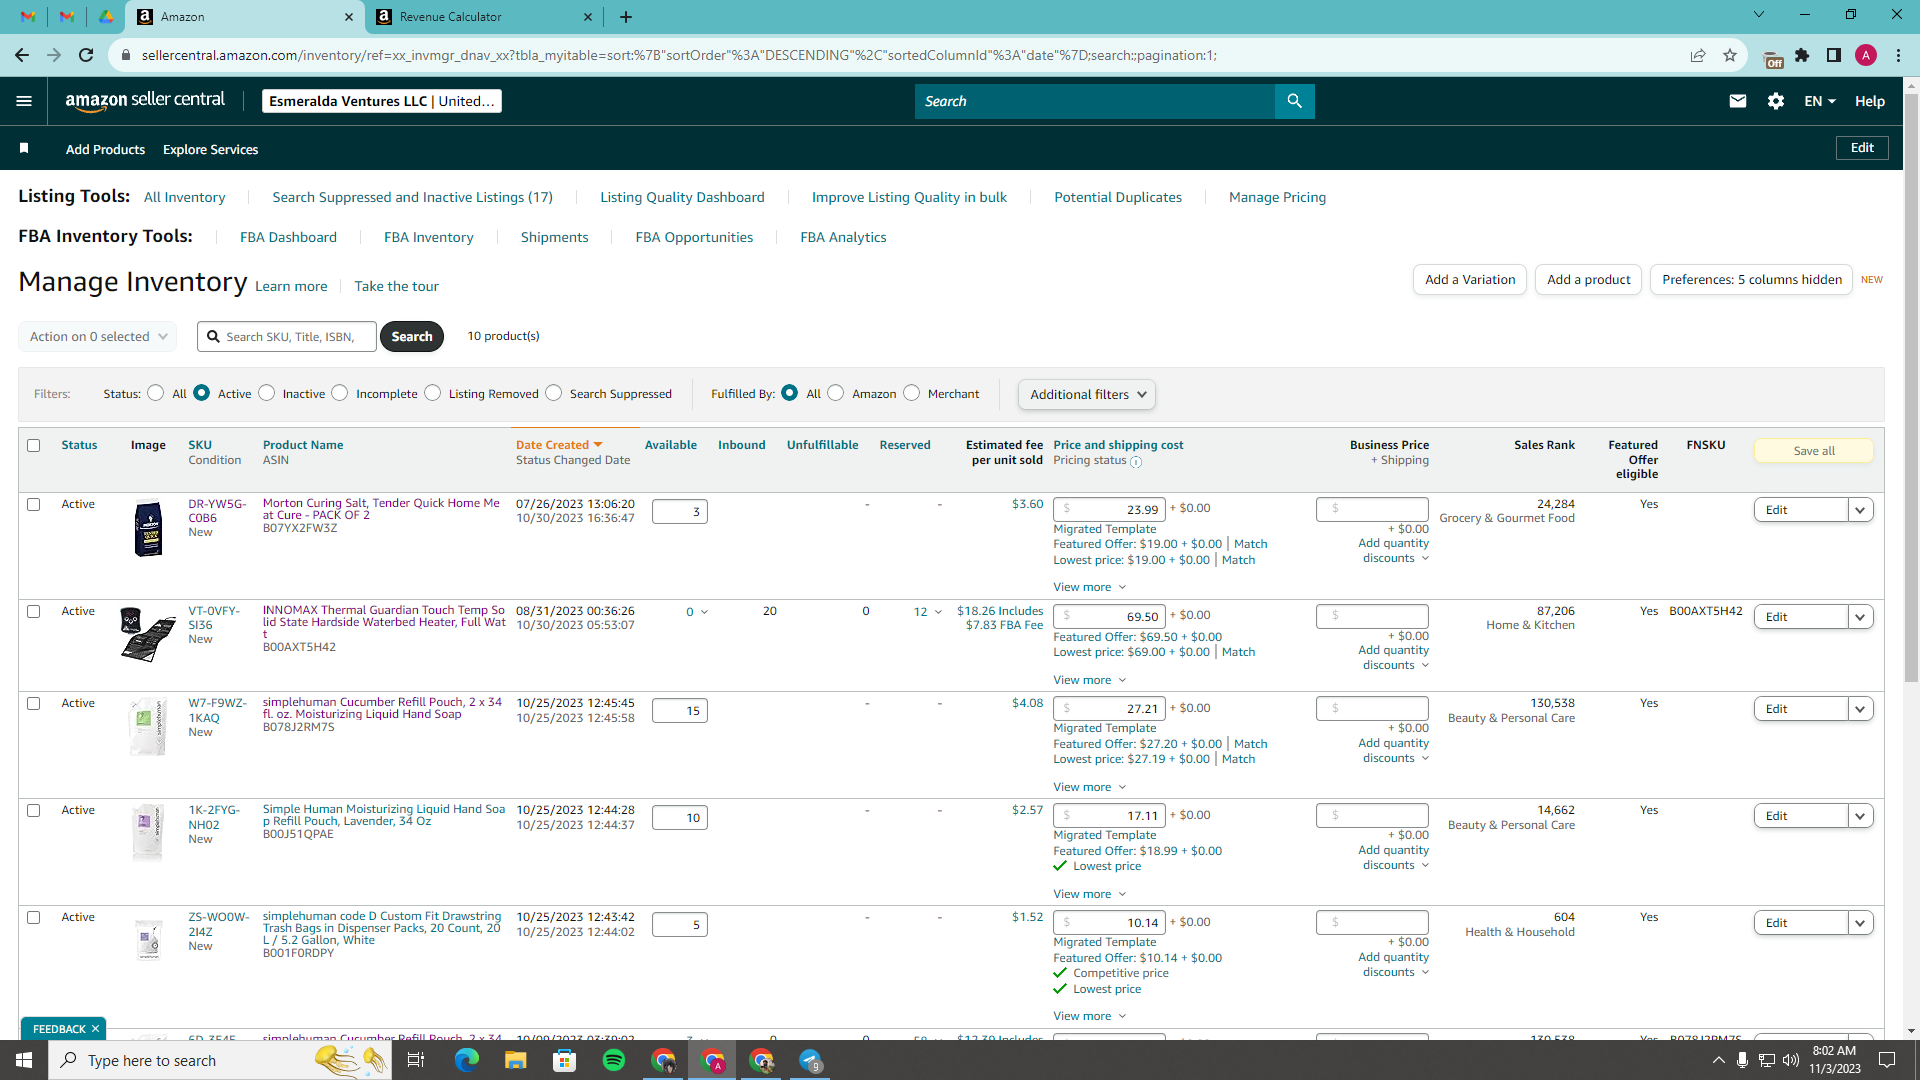
Task: Click the pricing status info icon
Action: point(1136,462)
